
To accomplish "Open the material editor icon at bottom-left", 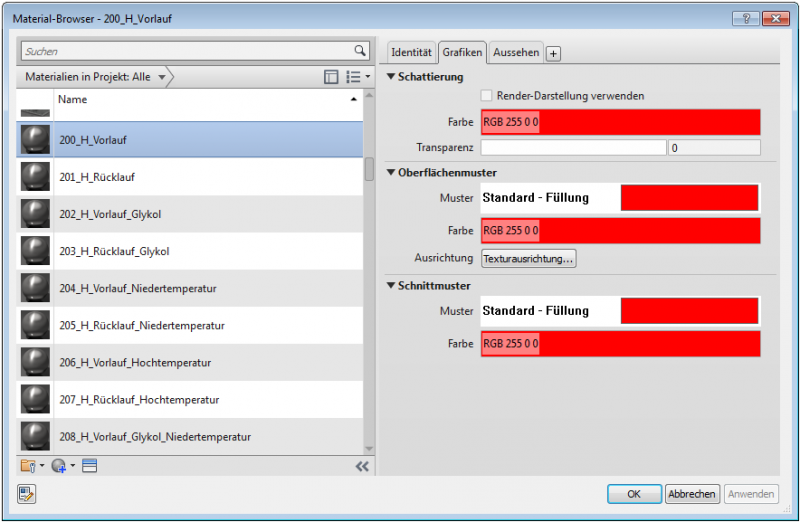I will 27,493.
